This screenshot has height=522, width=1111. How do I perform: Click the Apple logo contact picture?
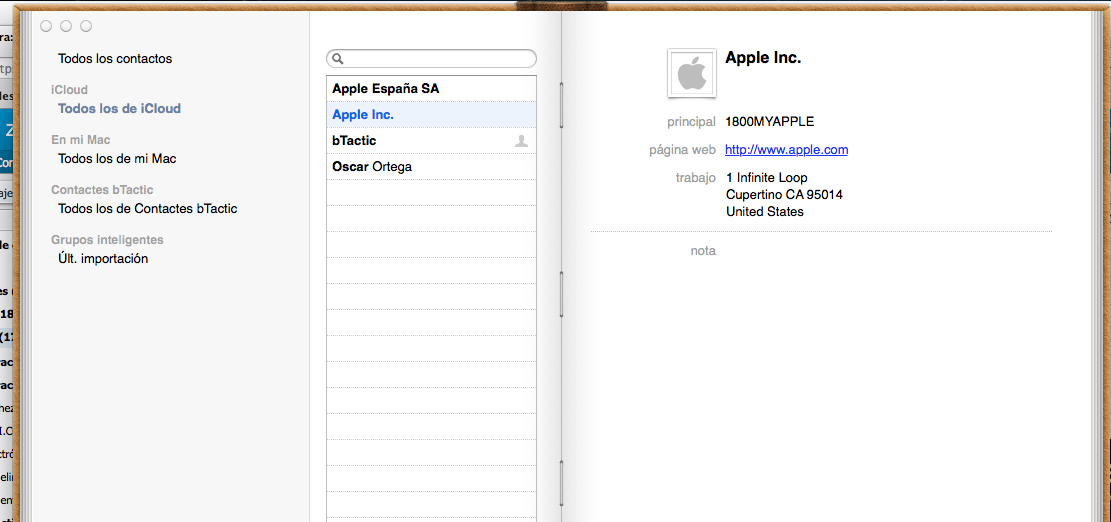pyautogui.click(x=692, y=74)
